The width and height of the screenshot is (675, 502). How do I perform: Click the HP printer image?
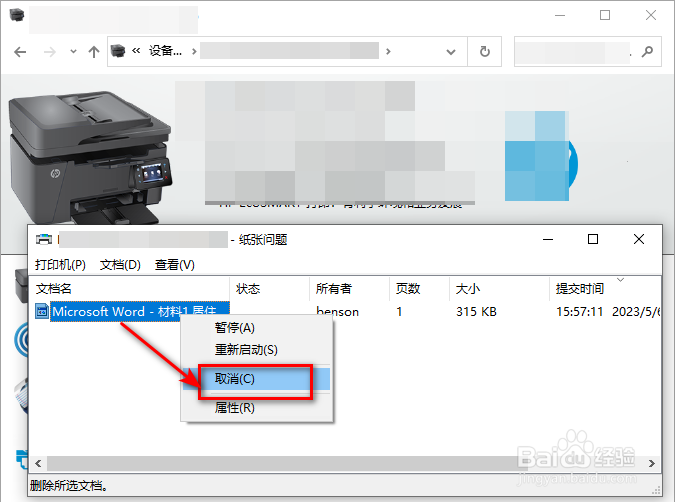(x=90, y=157)
